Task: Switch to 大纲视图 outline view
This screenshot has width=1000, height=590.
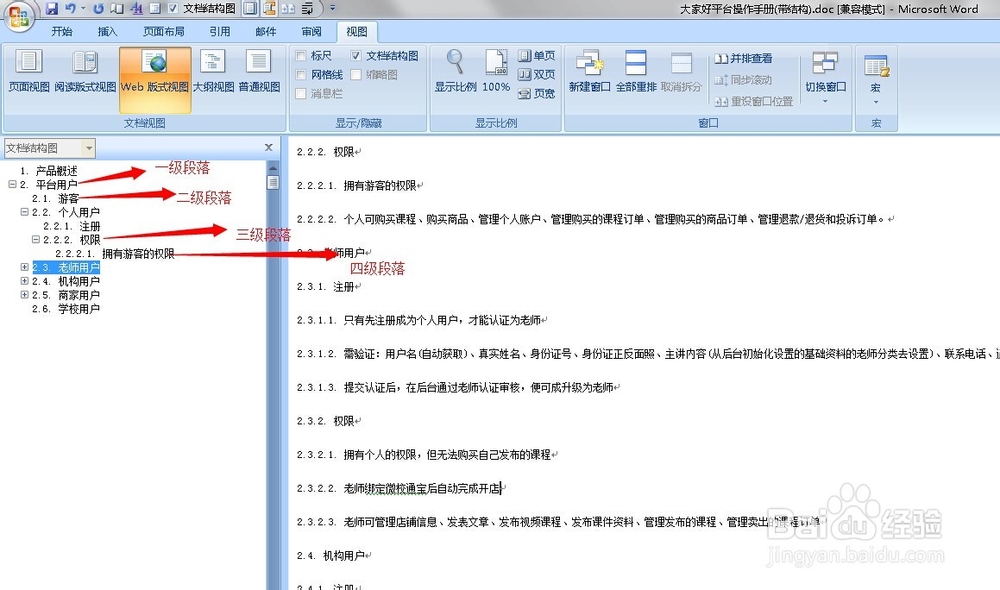Action: click(x=213, y=71)
